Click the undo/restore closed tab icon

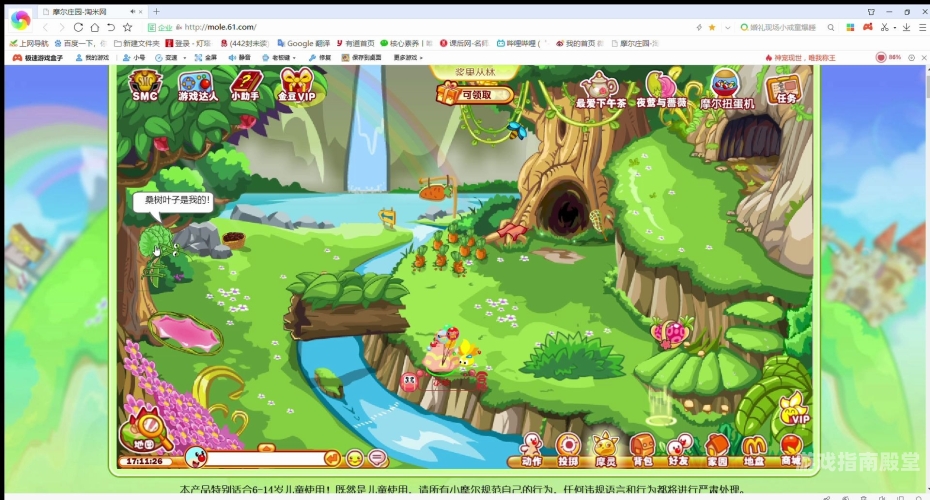(x=111, y=27)
